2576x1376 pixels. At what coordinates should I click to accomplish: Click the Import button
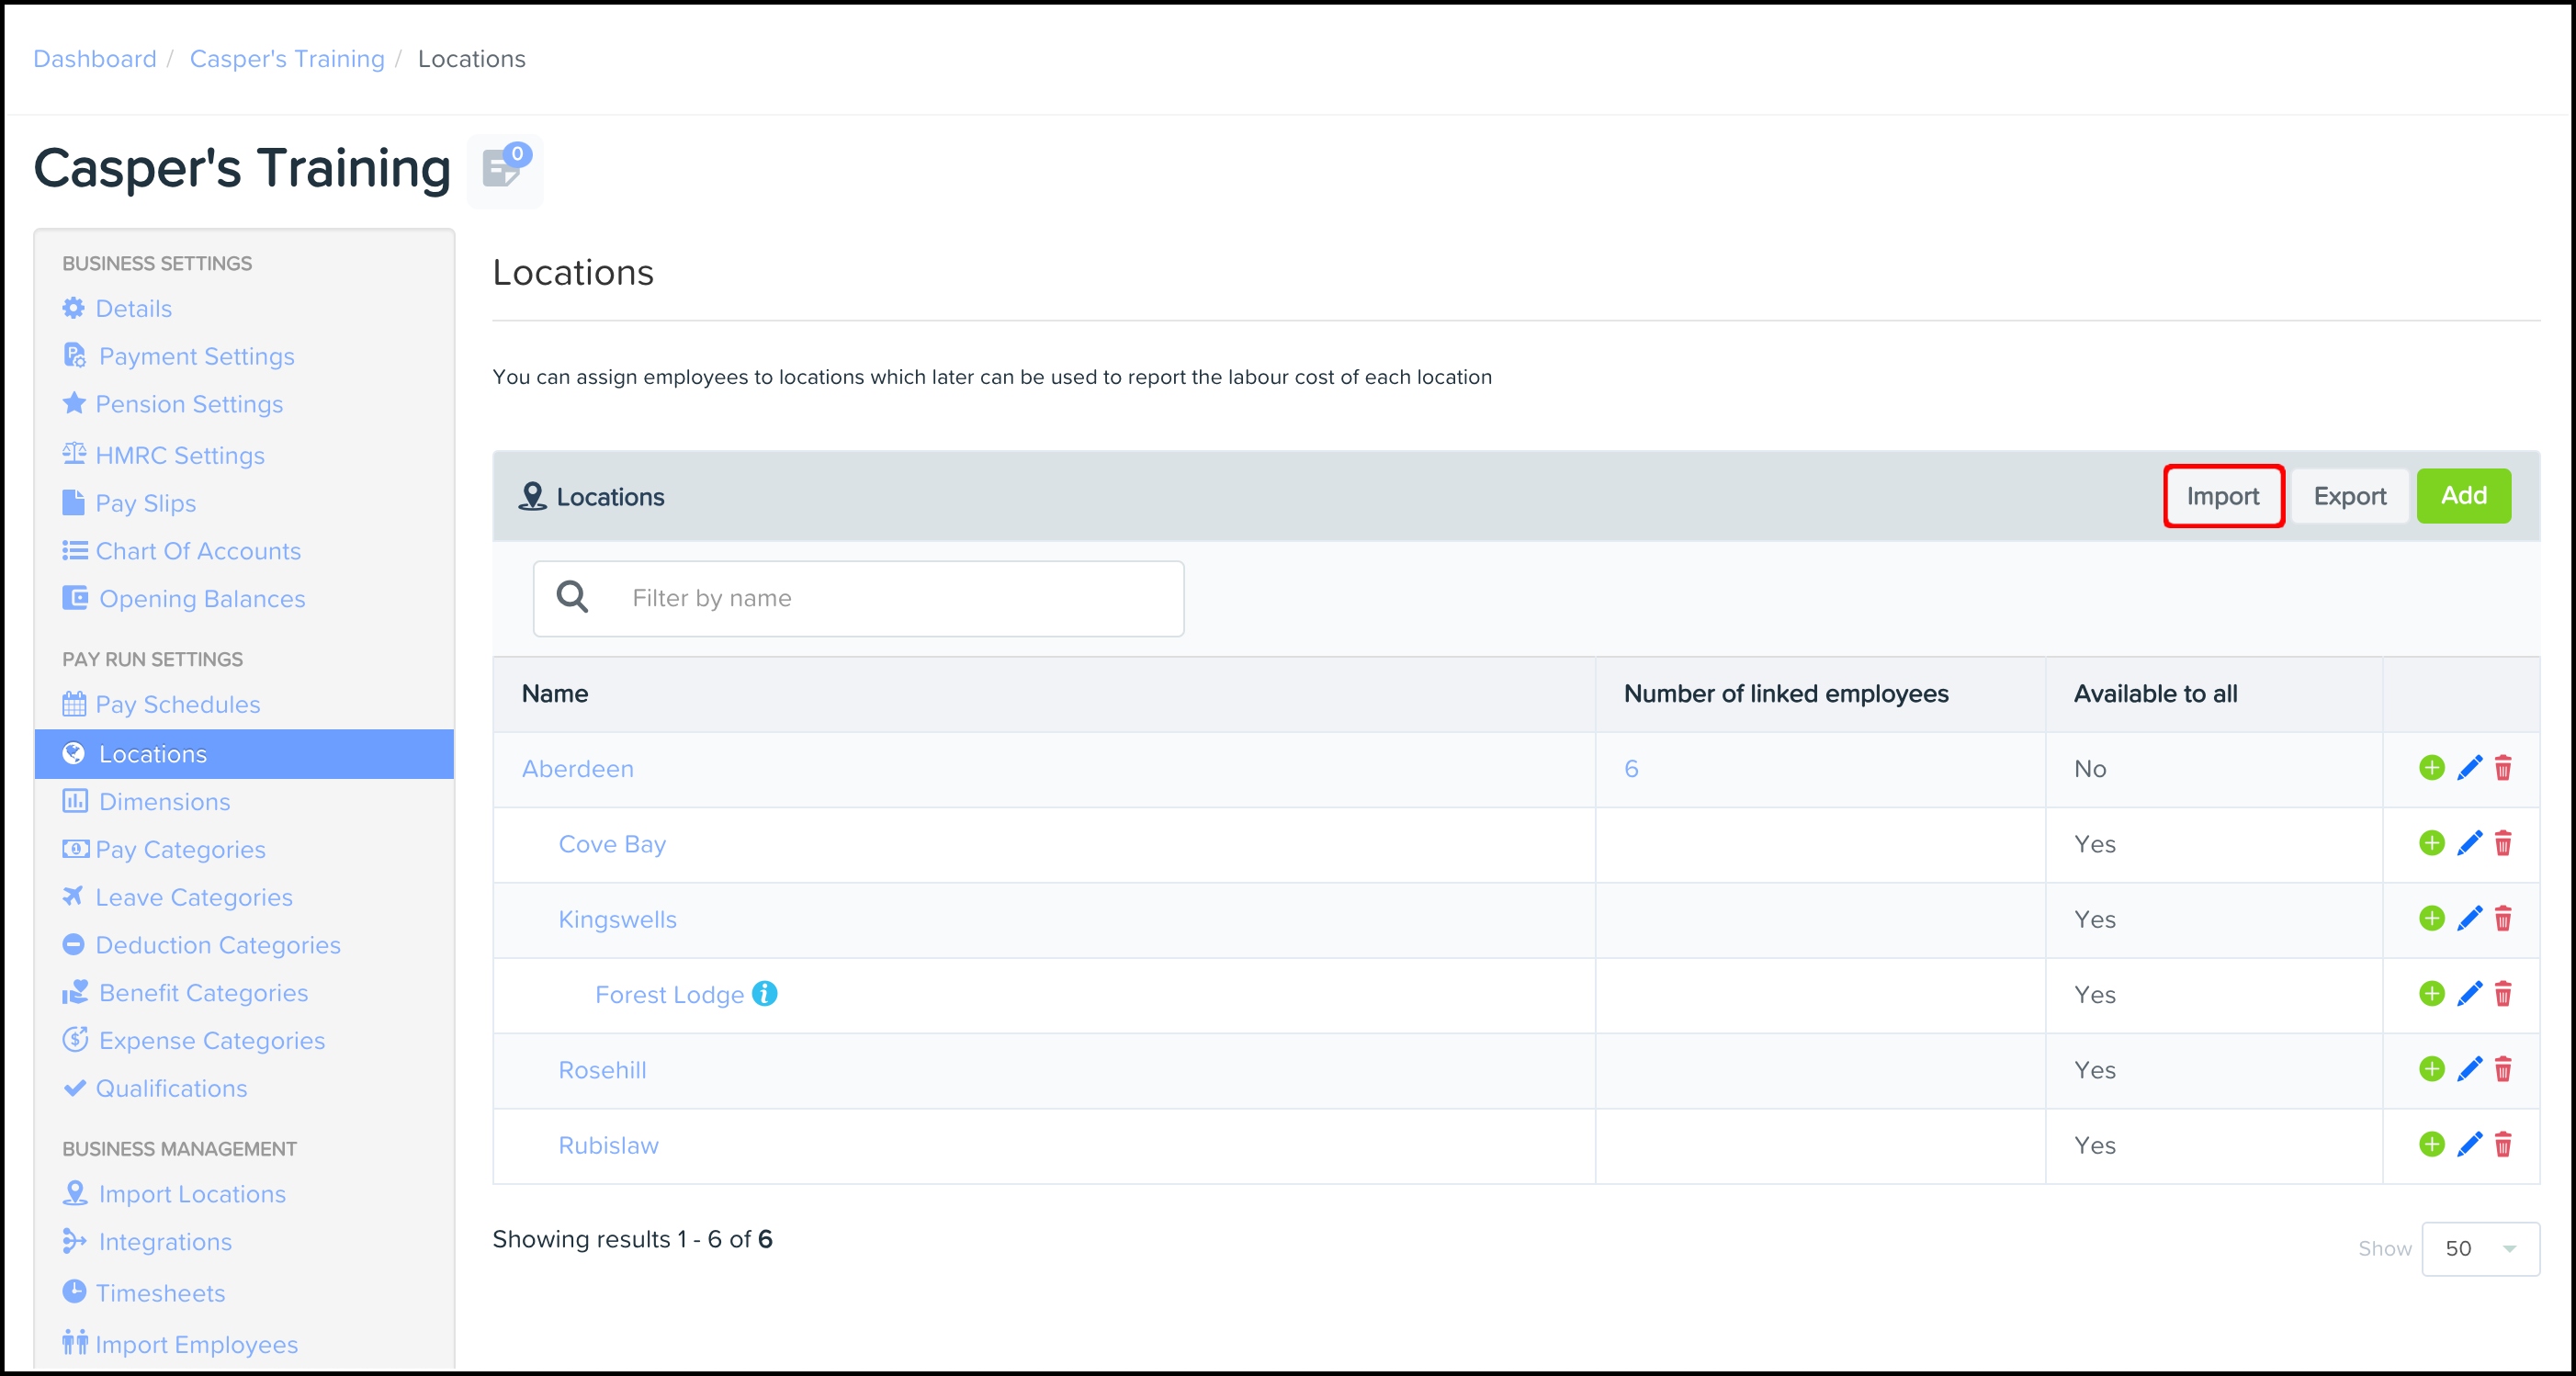2222,497
